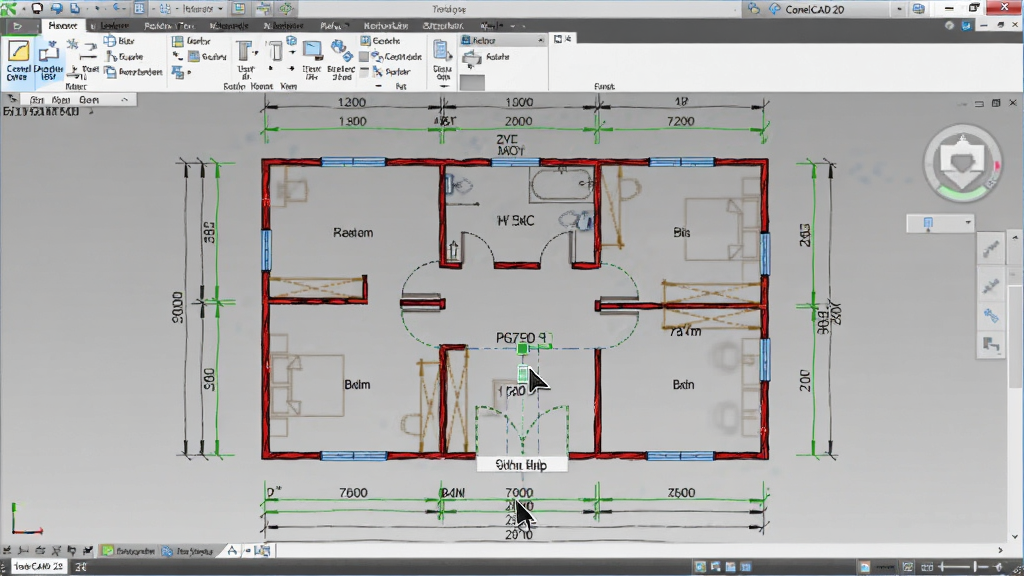Click the view navigation compass cube
The image size is (1024, 576).
coord(963,162)
